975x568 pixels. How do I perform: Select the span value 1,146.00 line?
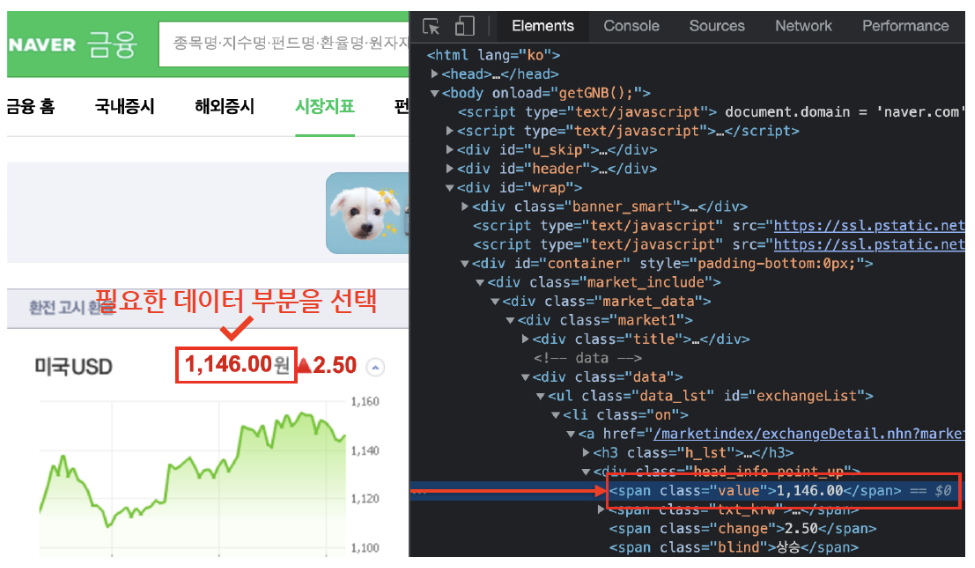coord(755,491)
